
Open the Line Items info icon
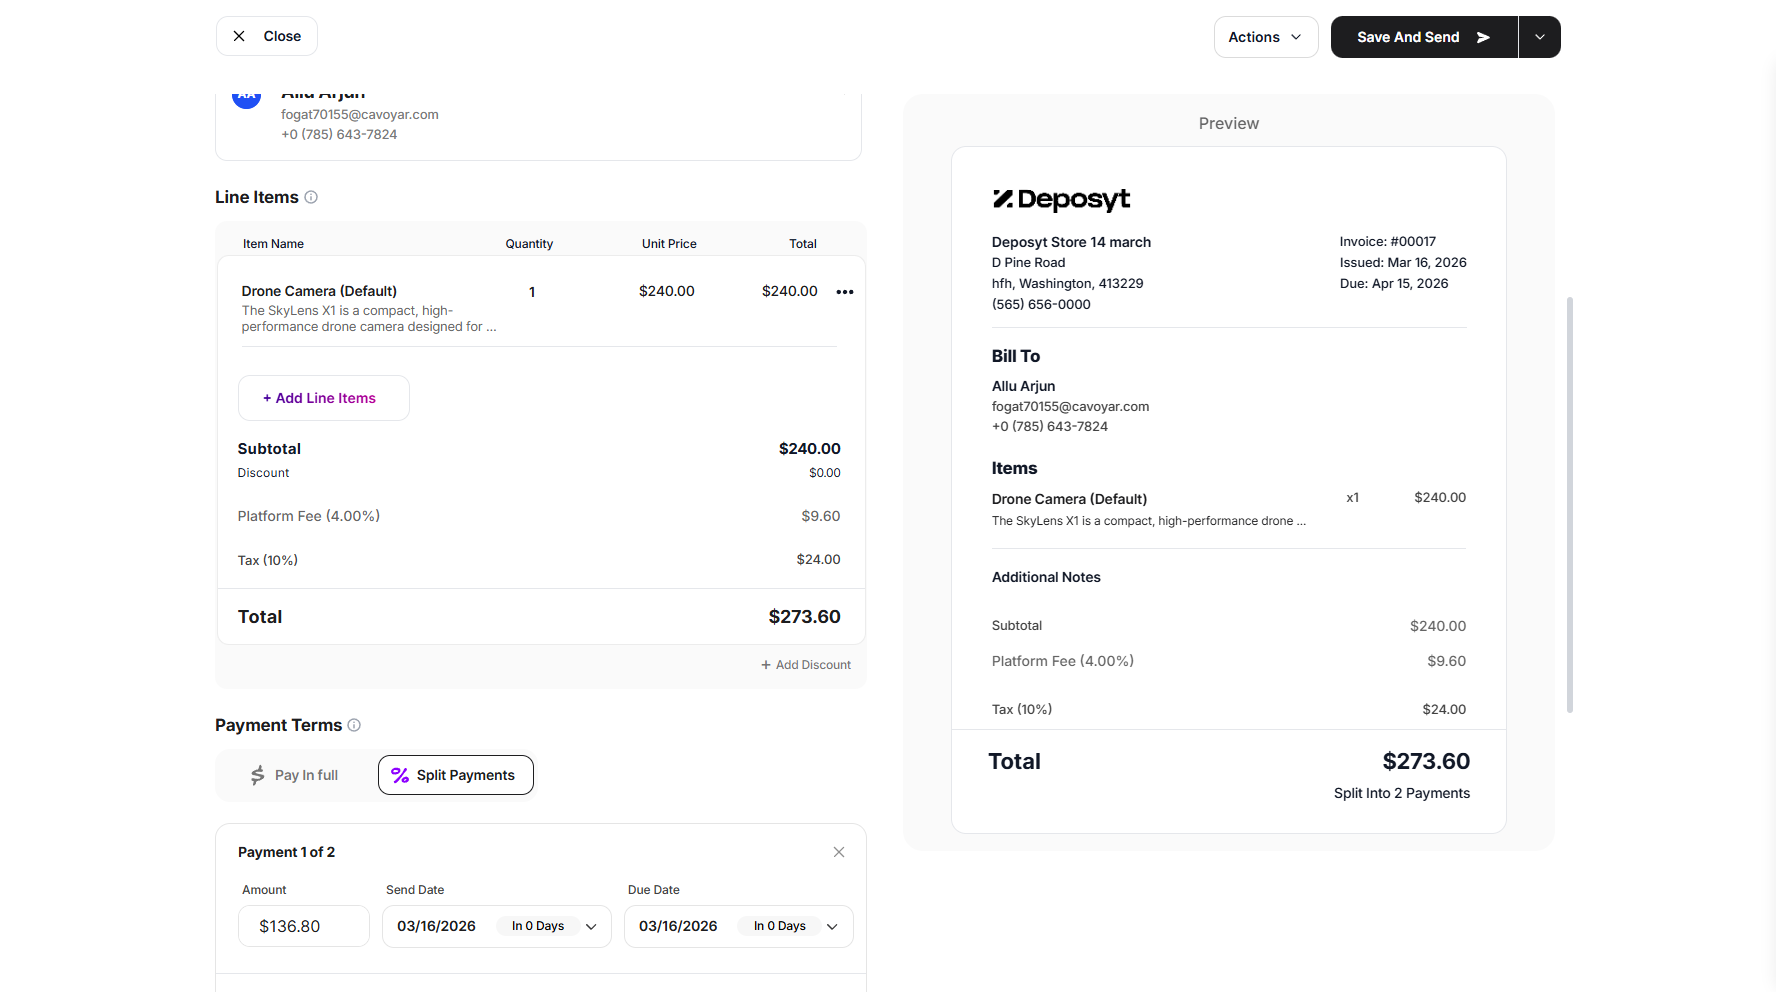point(311,197)
